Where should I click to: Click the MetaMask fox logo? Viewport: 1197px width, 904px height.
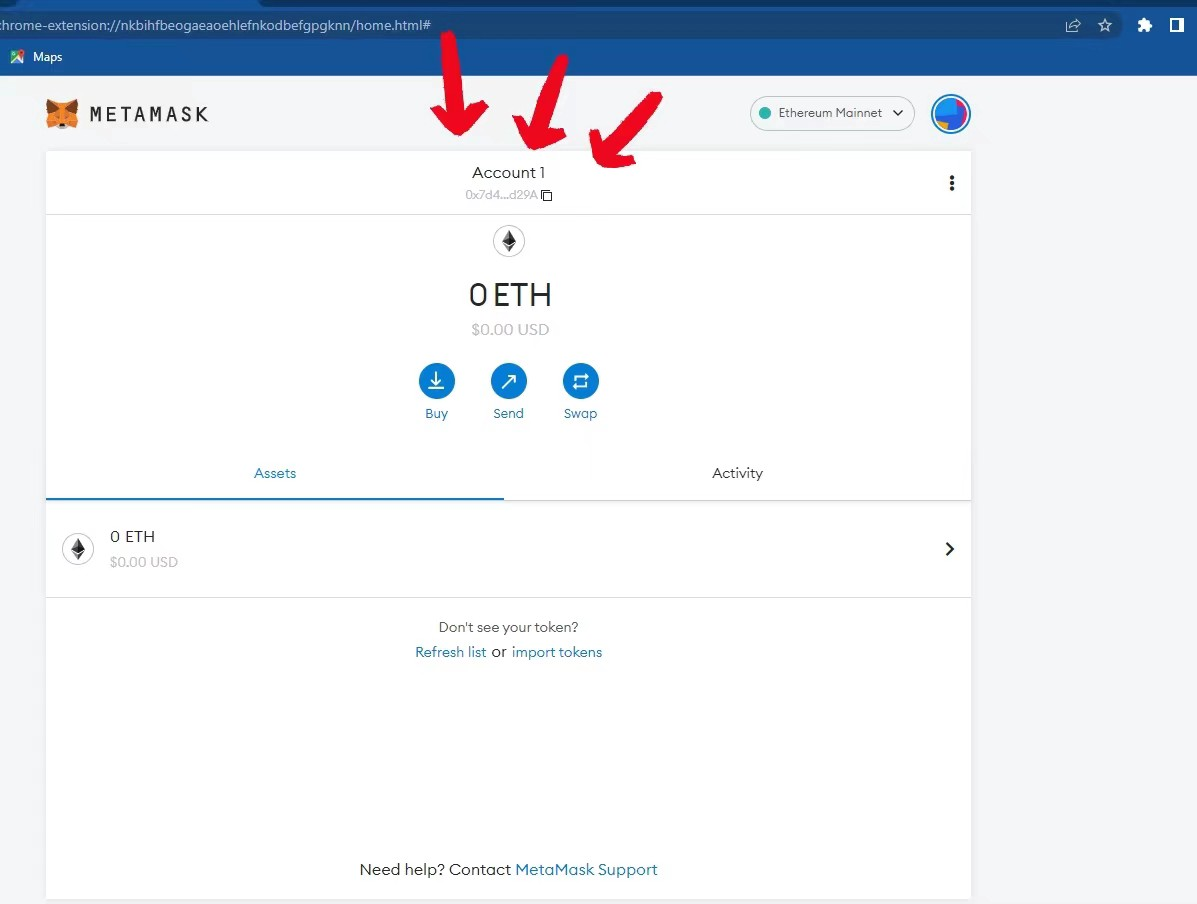pyautogui.click(x=62, y=114)
